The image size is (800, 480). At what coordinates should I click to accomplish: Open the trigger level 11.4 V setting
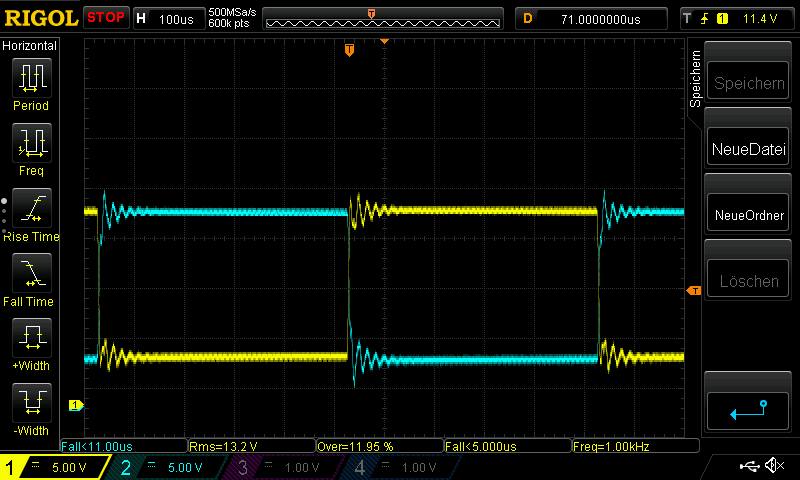[739, 18]
